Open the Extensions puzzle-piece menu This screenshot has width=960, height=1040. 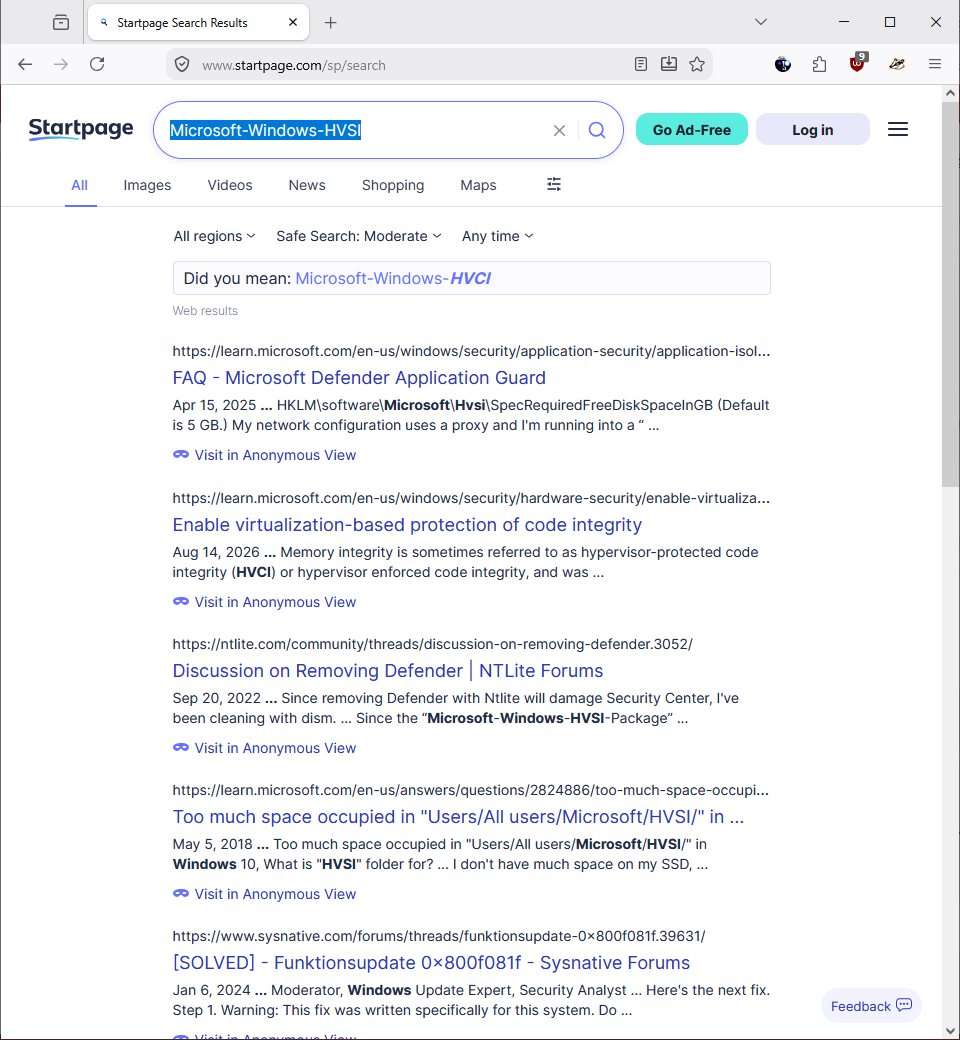click(x=819, y=64)
